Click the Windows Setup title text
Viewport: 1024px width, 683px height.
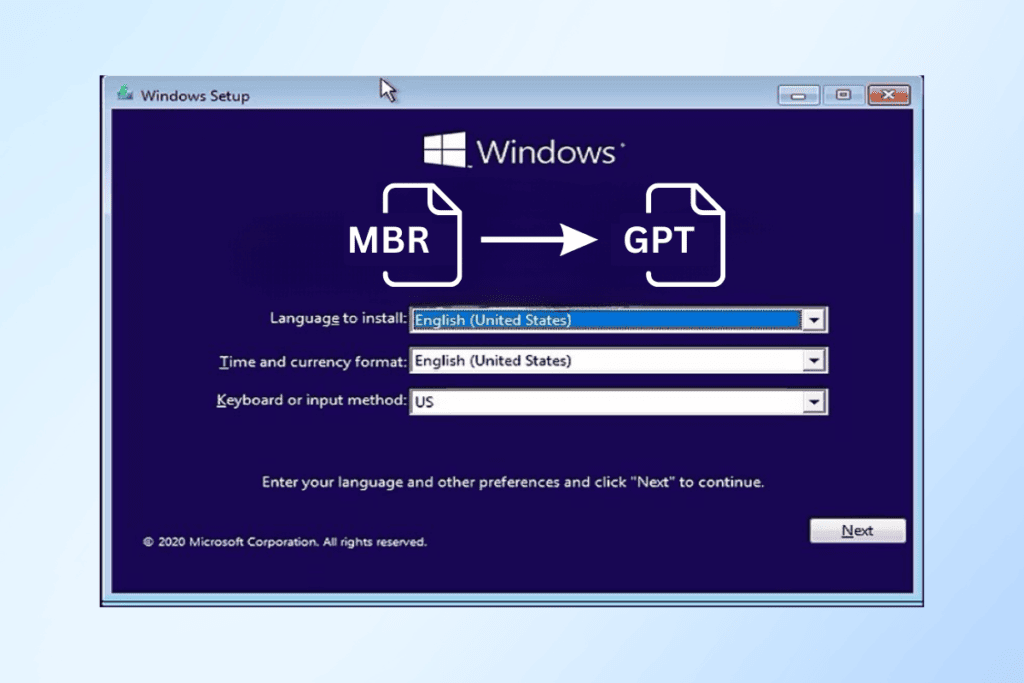(195, 96)
